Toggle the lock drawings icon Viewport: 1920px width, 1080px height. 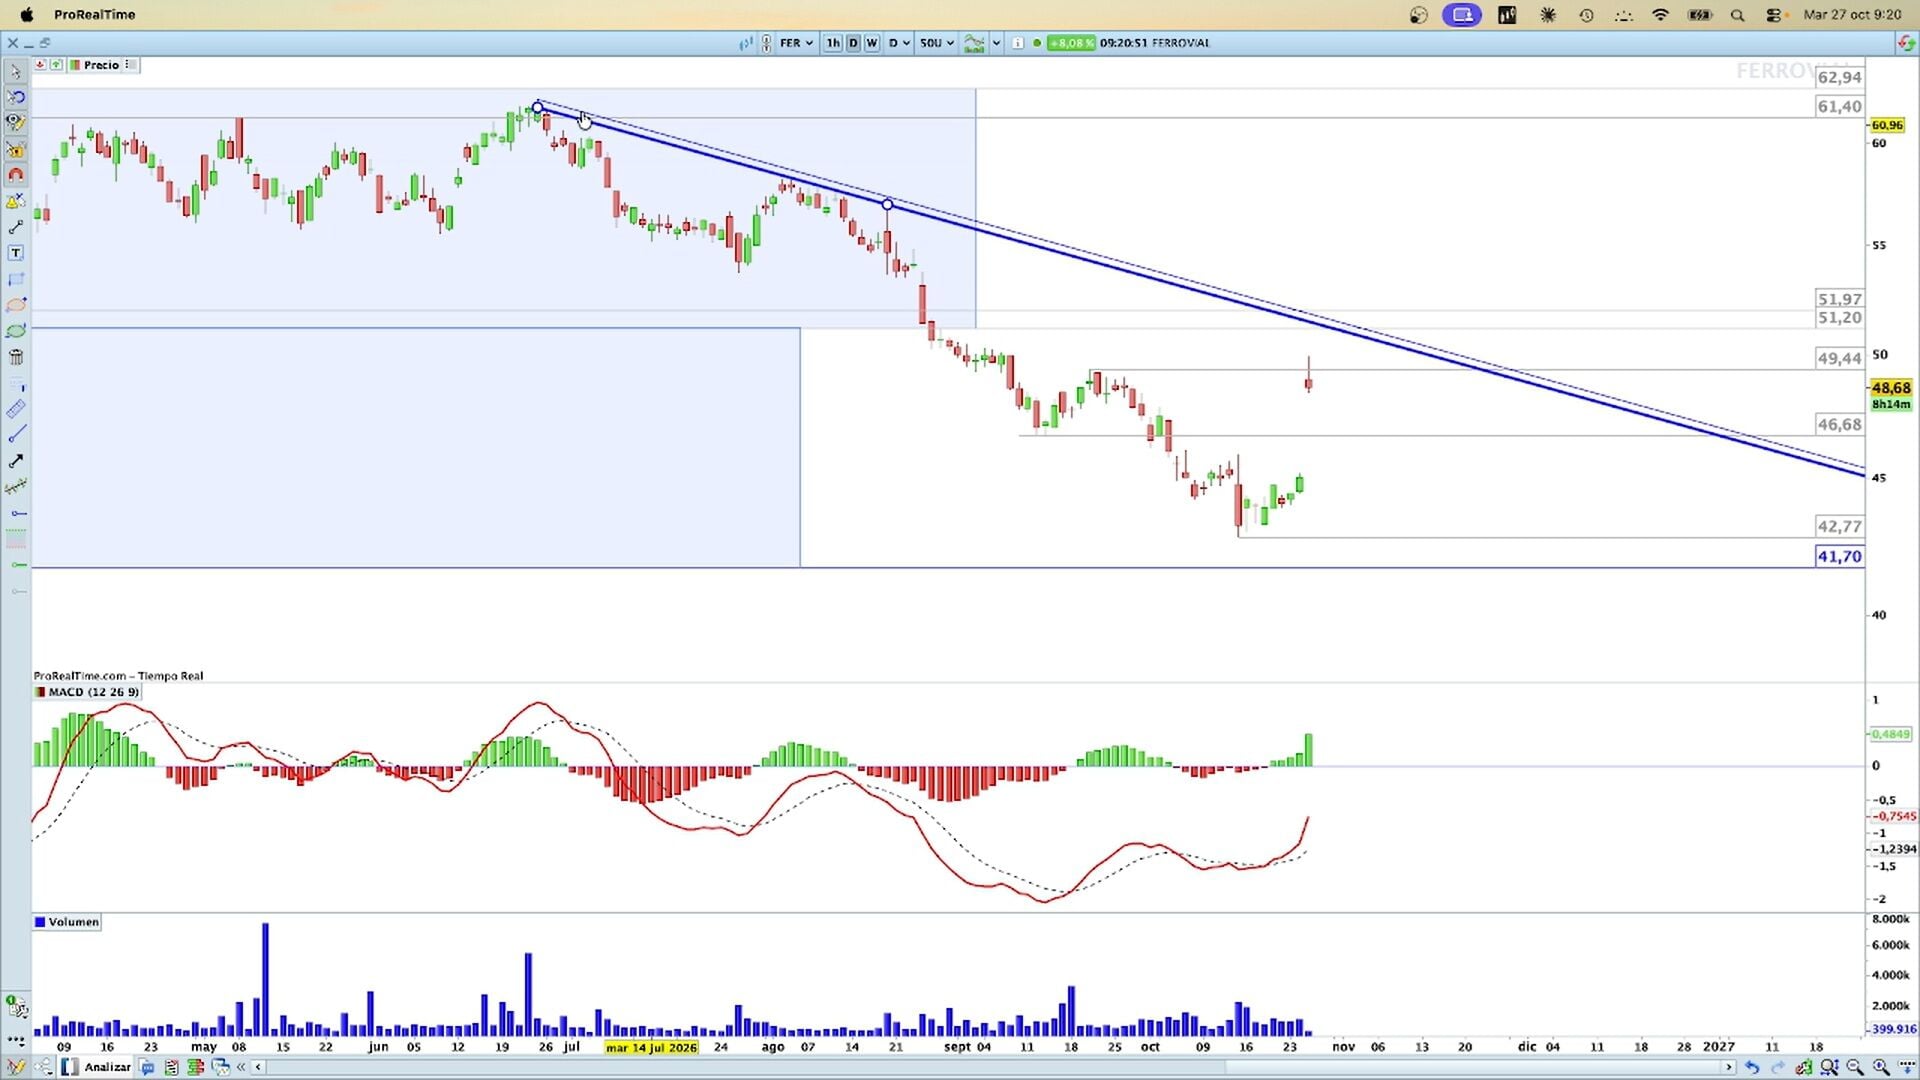point(15,149)
